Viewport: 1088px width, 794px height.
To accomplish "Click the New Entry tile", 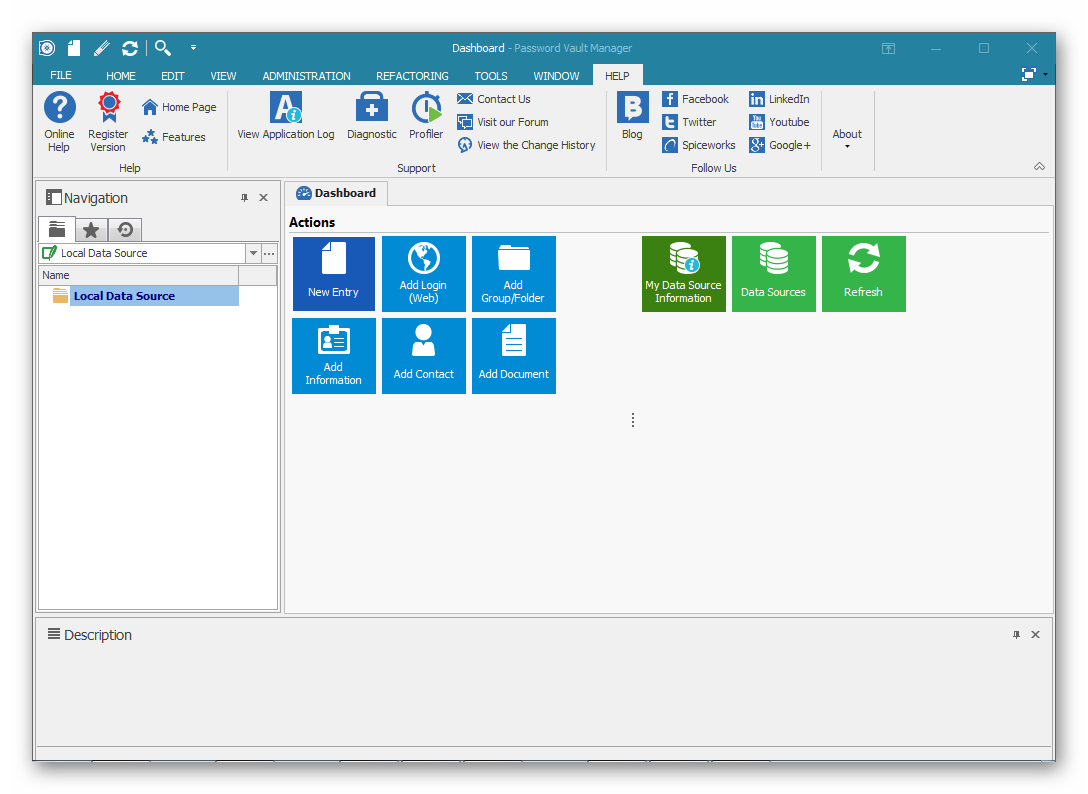I will [334, 273].
